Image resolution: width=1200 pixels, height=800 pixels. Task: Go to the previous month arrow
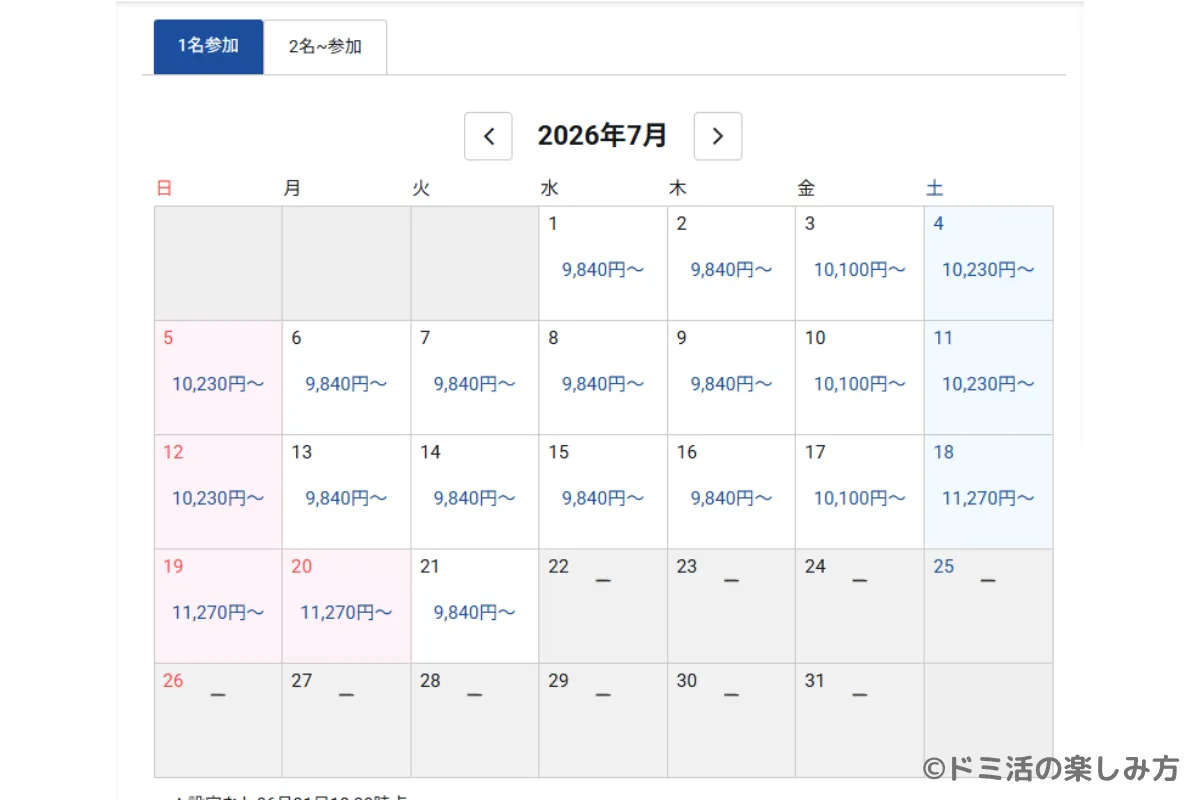(488, 136)
